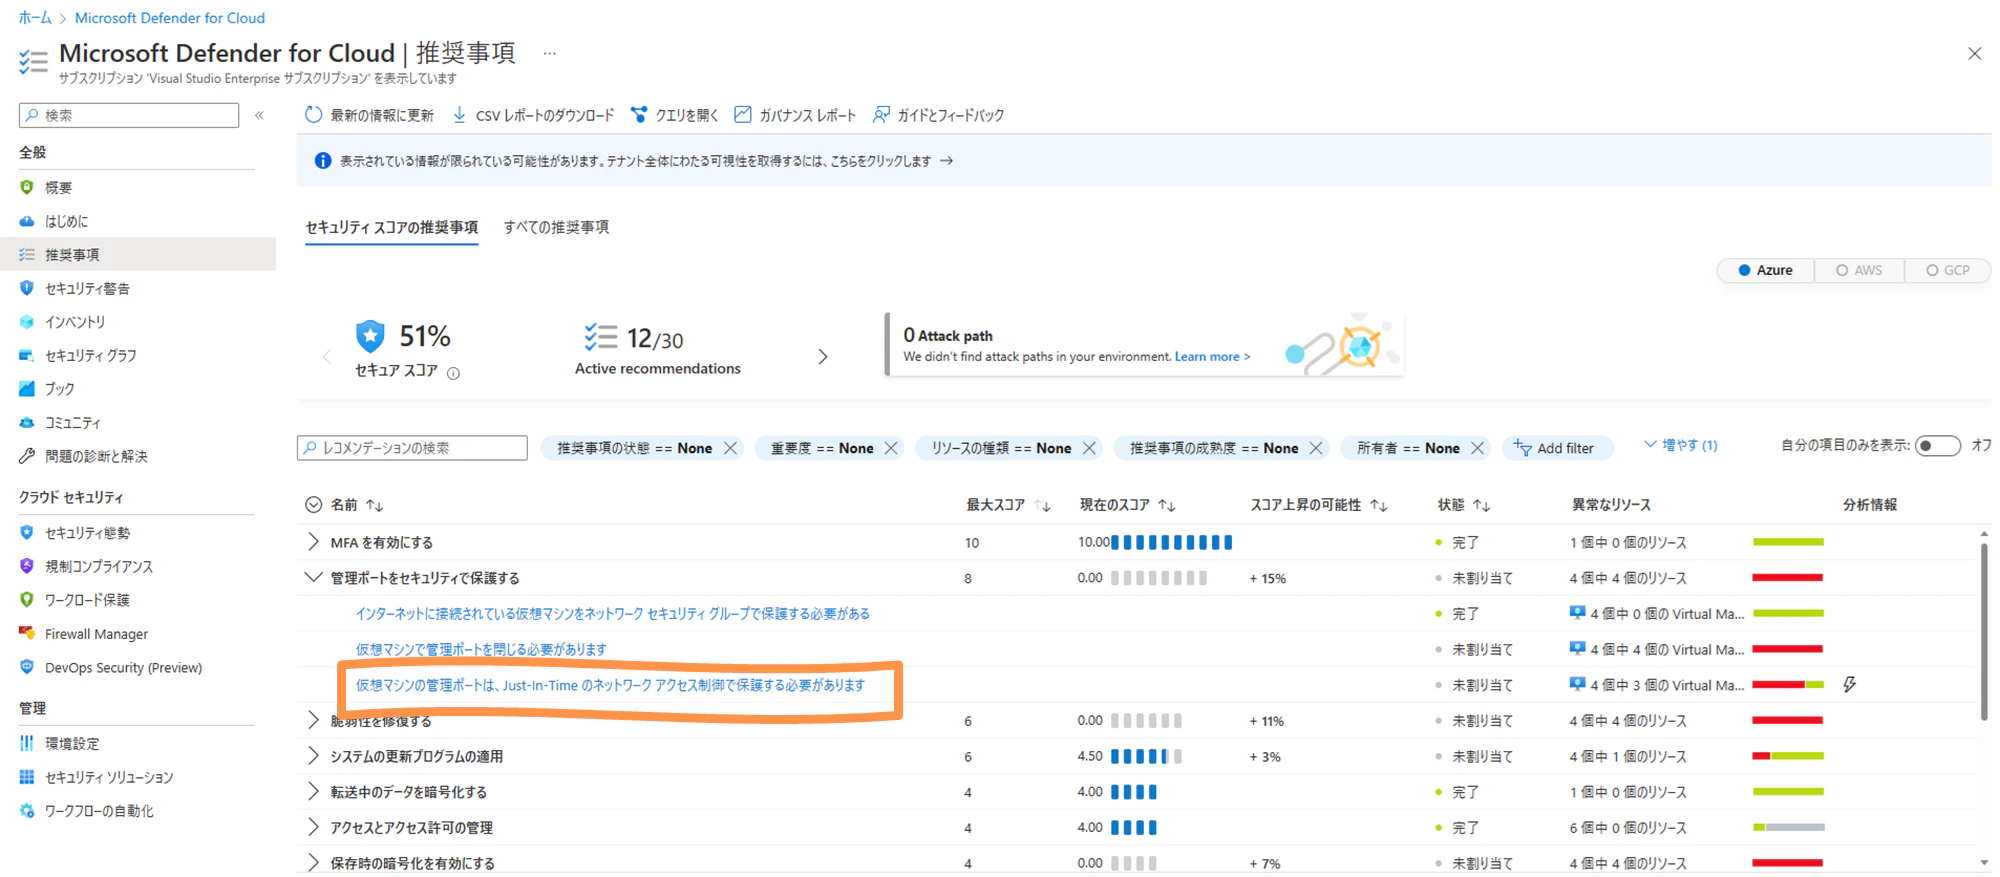Click 最新の情報に更新 refresh icon

pos(314,115)
